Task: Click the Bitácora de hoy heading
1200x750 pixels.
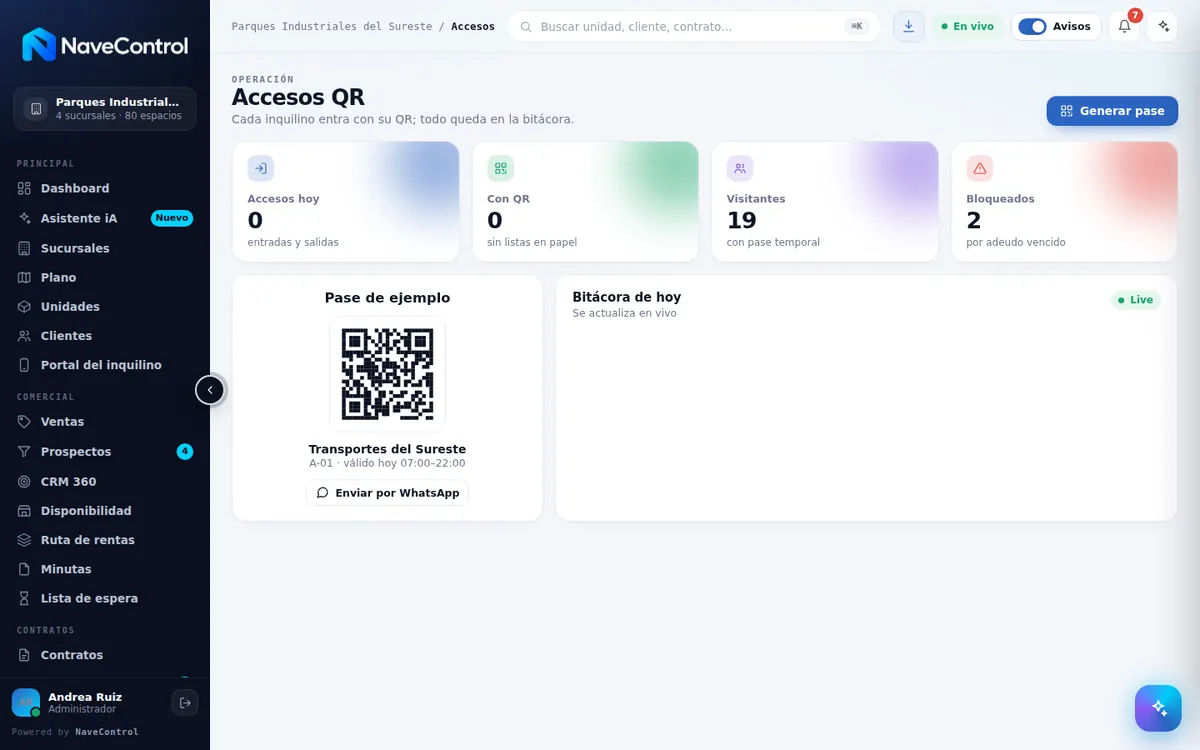Action: (627, 297)
